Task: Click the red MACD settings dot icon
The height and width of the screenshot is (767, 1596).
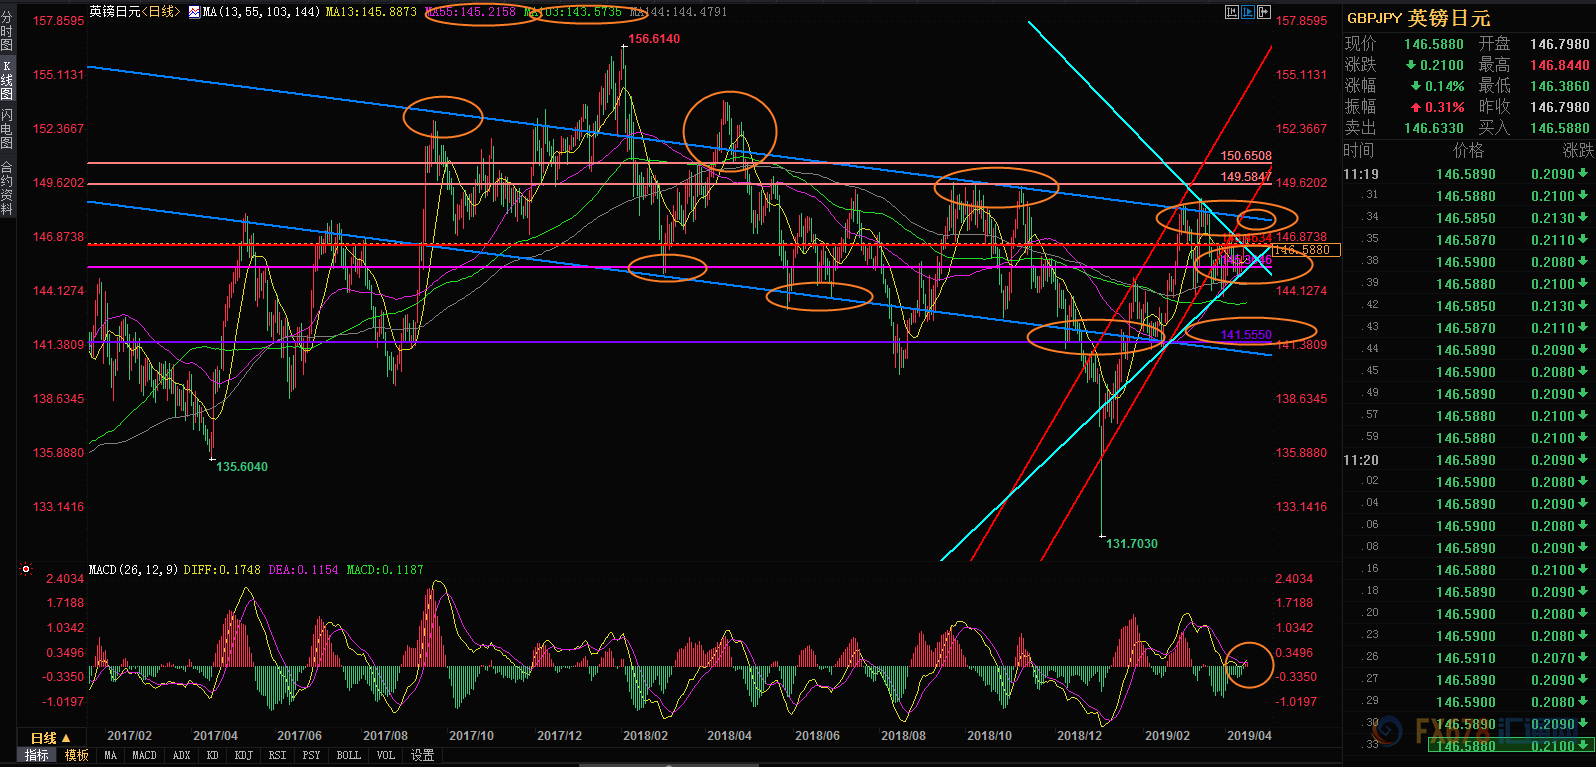Action: click(x=26, y=569)
